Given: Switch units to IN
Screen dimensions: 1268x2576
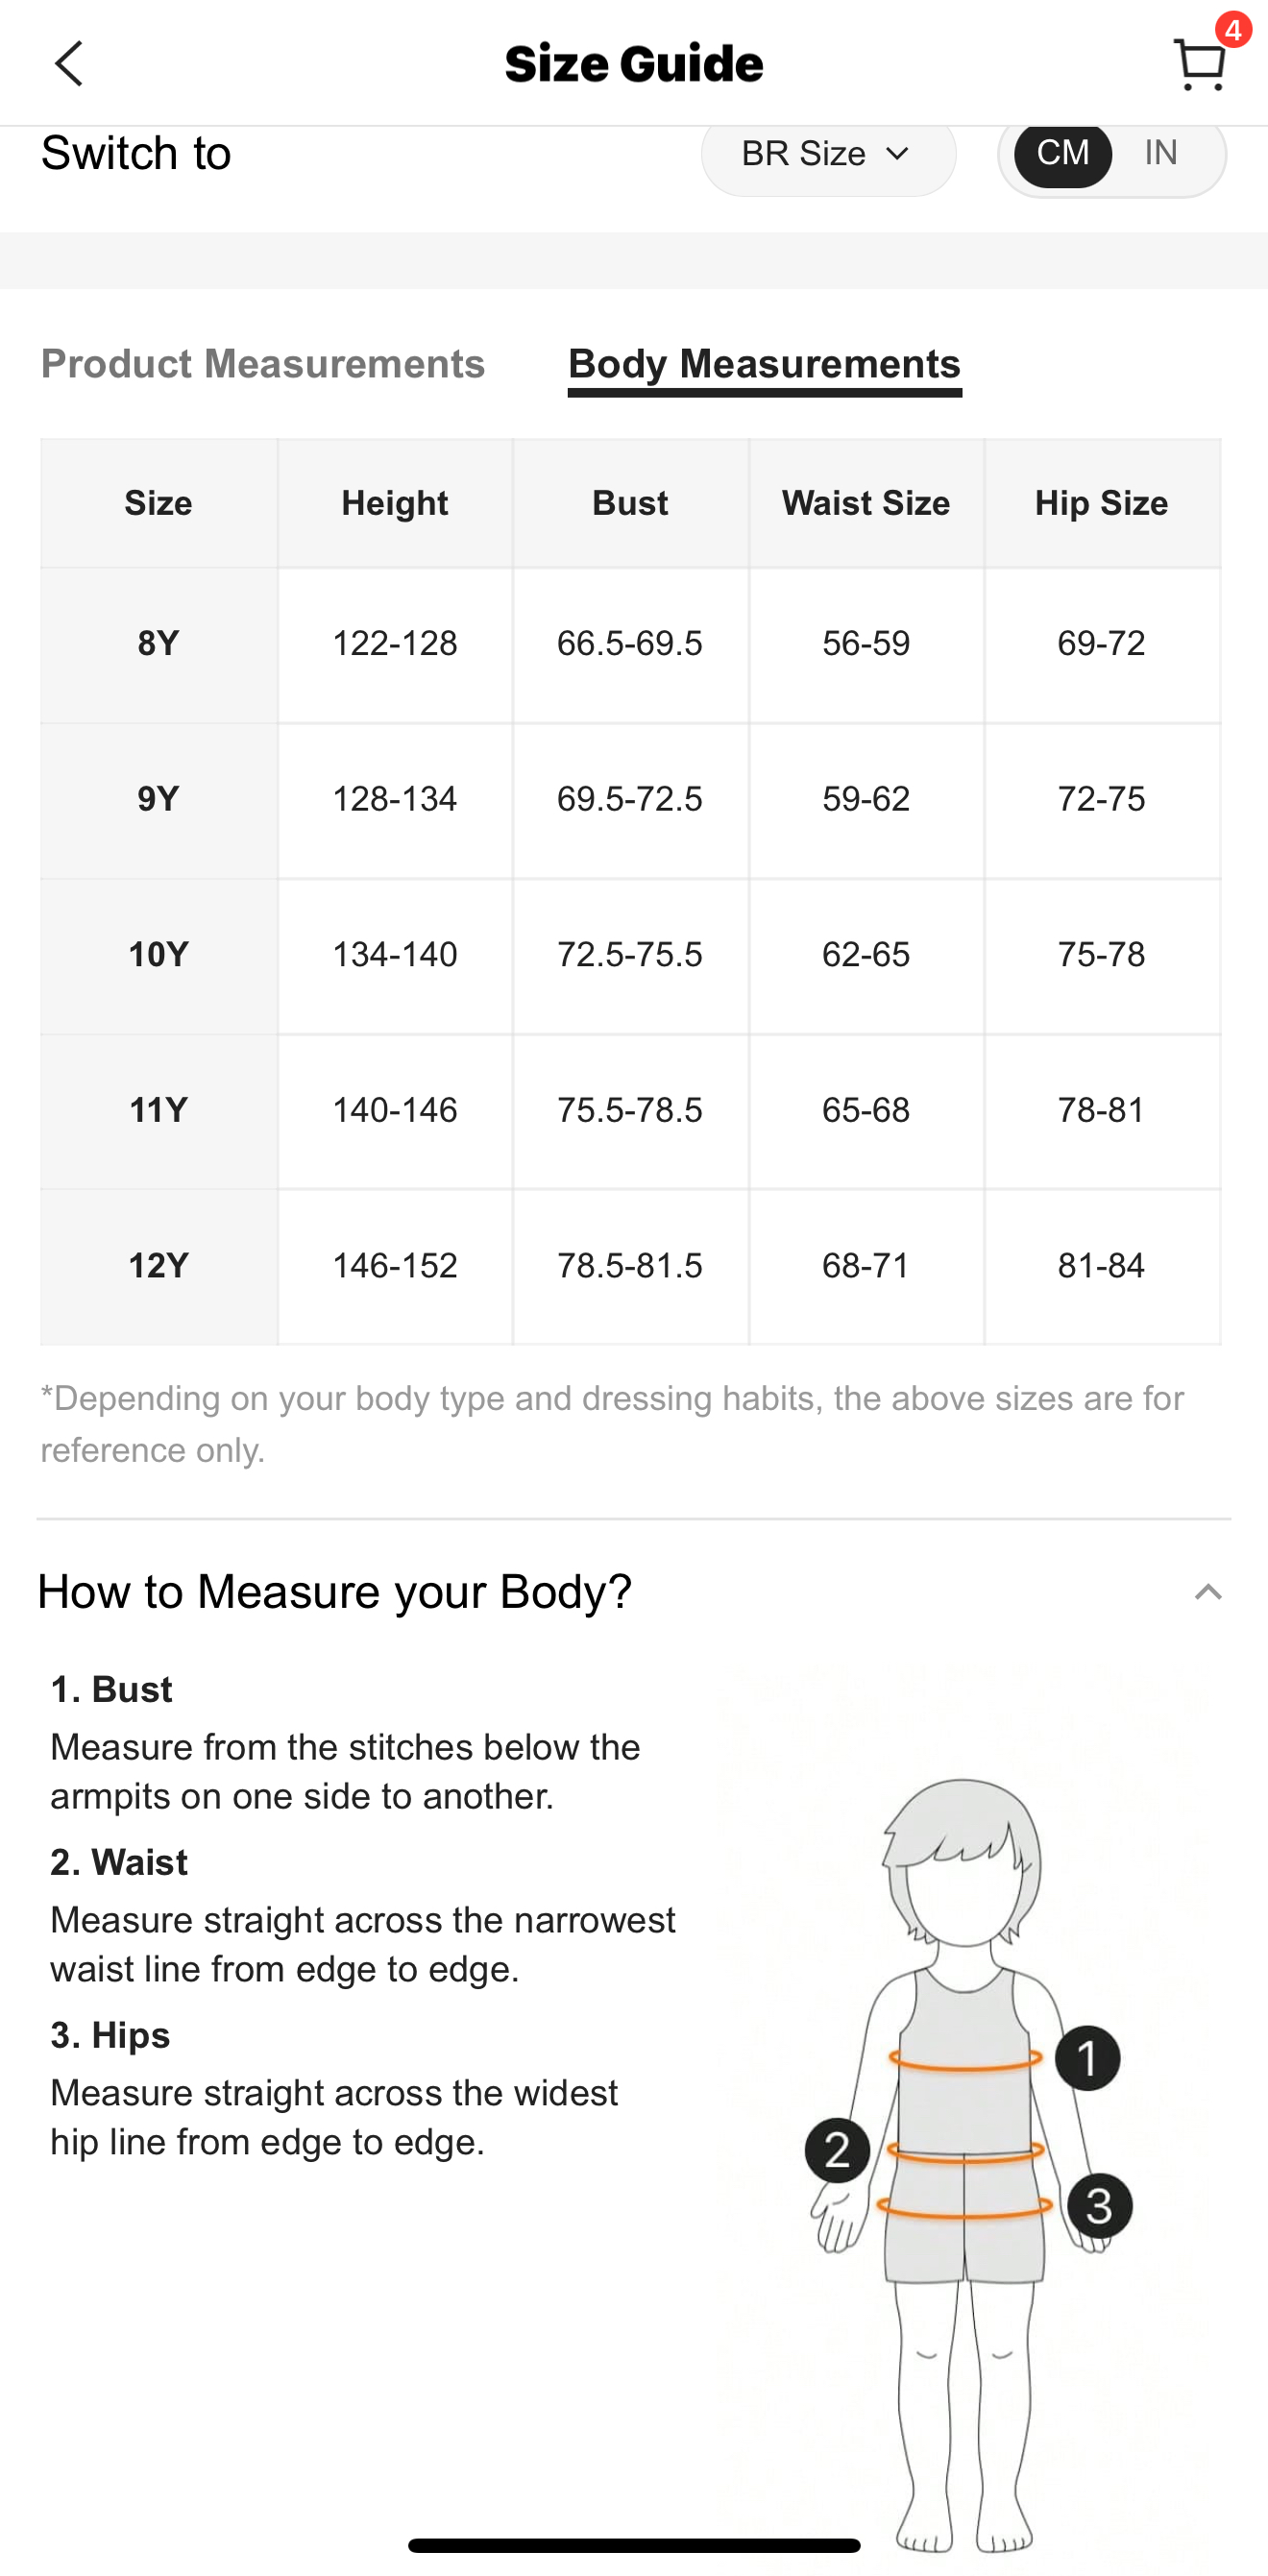Looking at the screenshot, I should pos(1160,154).
